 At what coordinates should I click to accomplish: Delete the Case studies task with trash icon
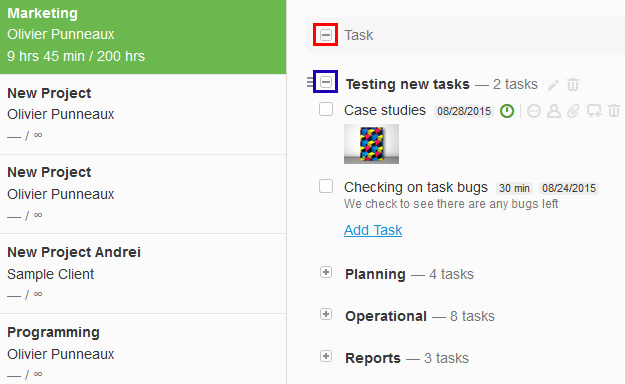614,111
